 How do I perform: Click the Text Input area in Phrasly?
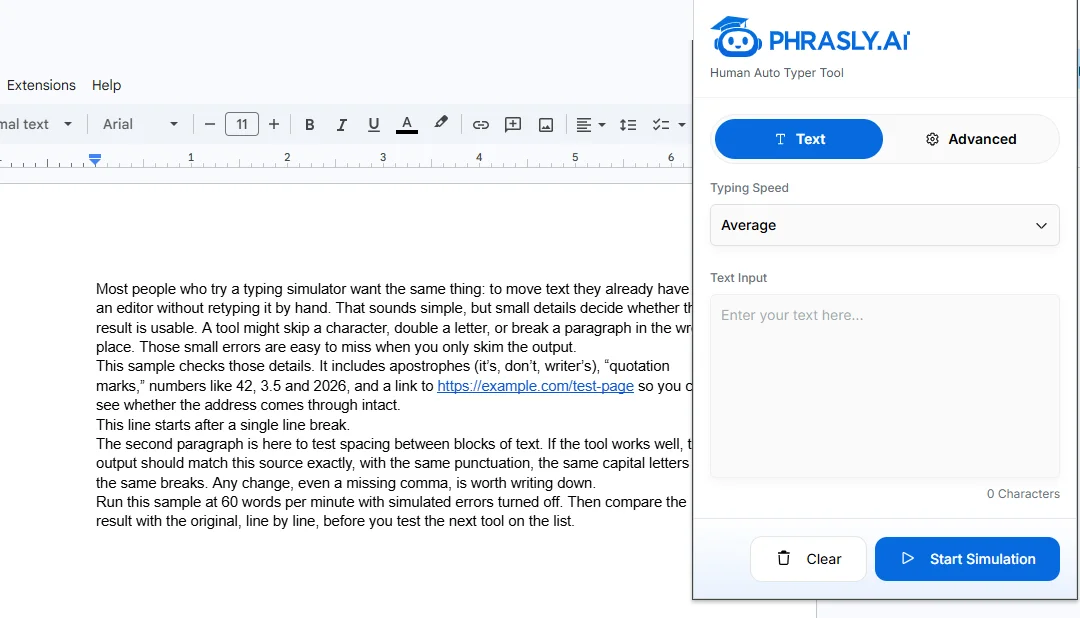(x=884, y=386)
